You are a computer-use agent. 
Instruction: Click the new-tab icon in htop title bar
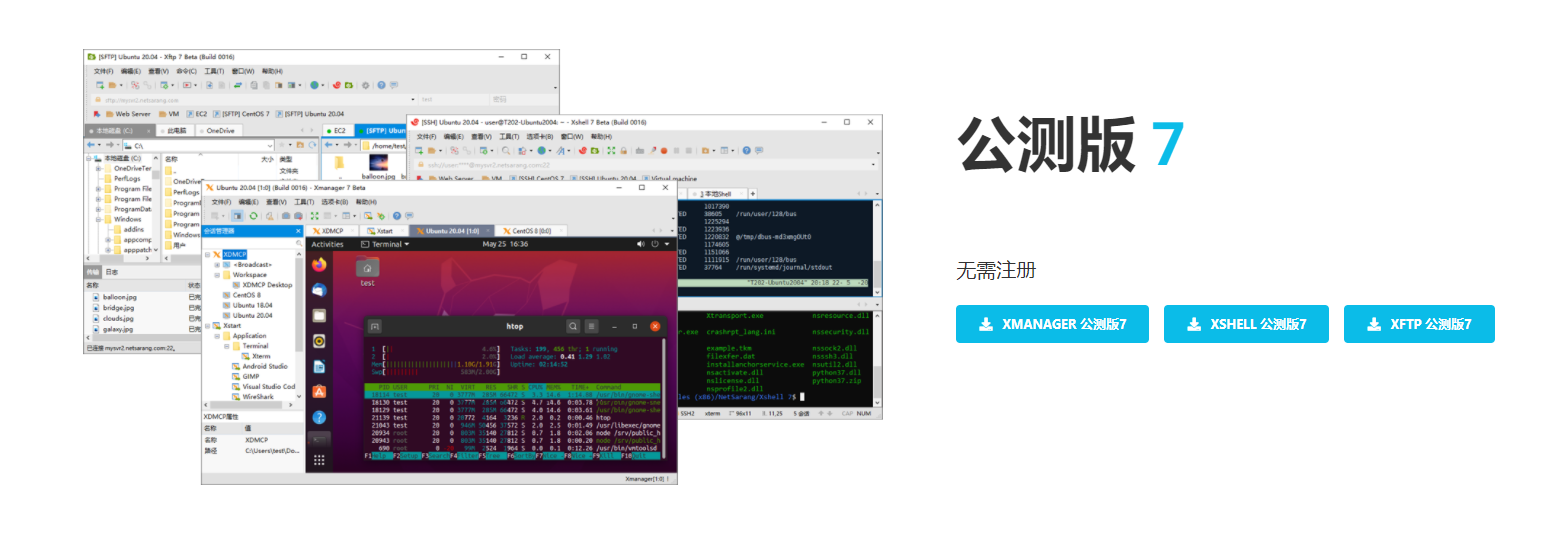[375, 326]
